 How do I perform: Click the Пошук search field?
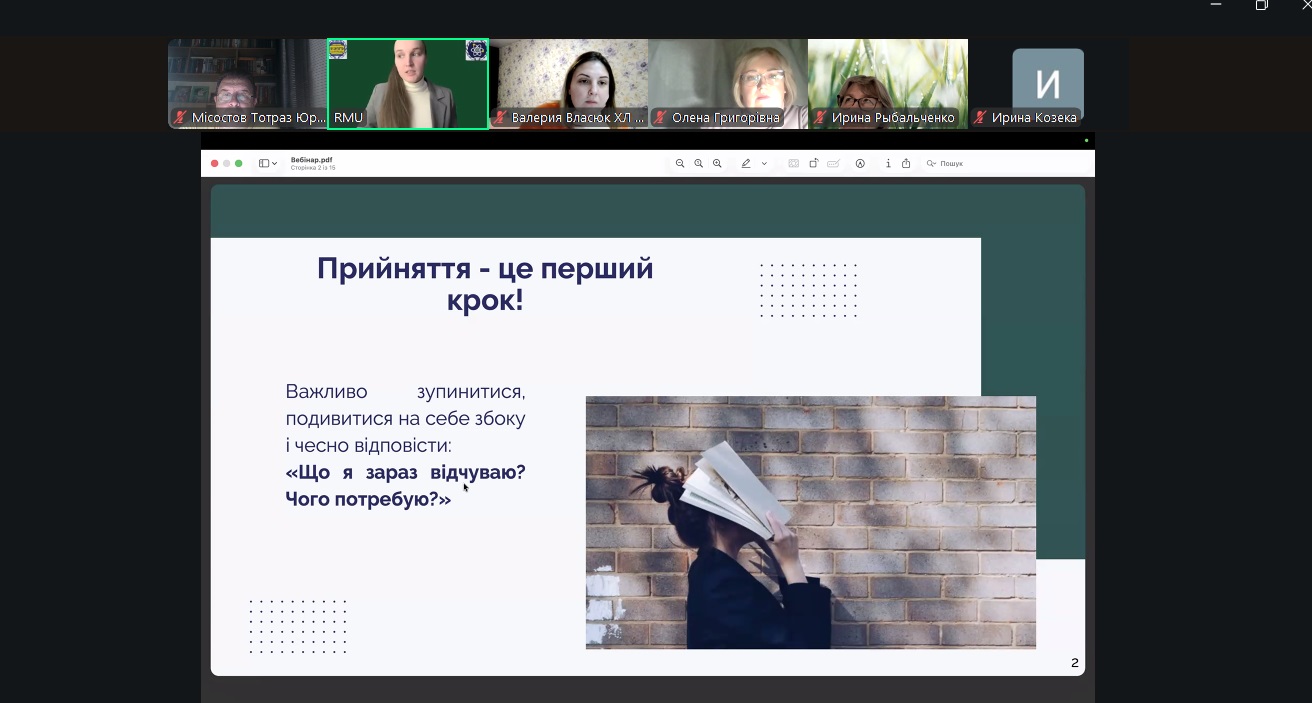click(x=951, y=163)
